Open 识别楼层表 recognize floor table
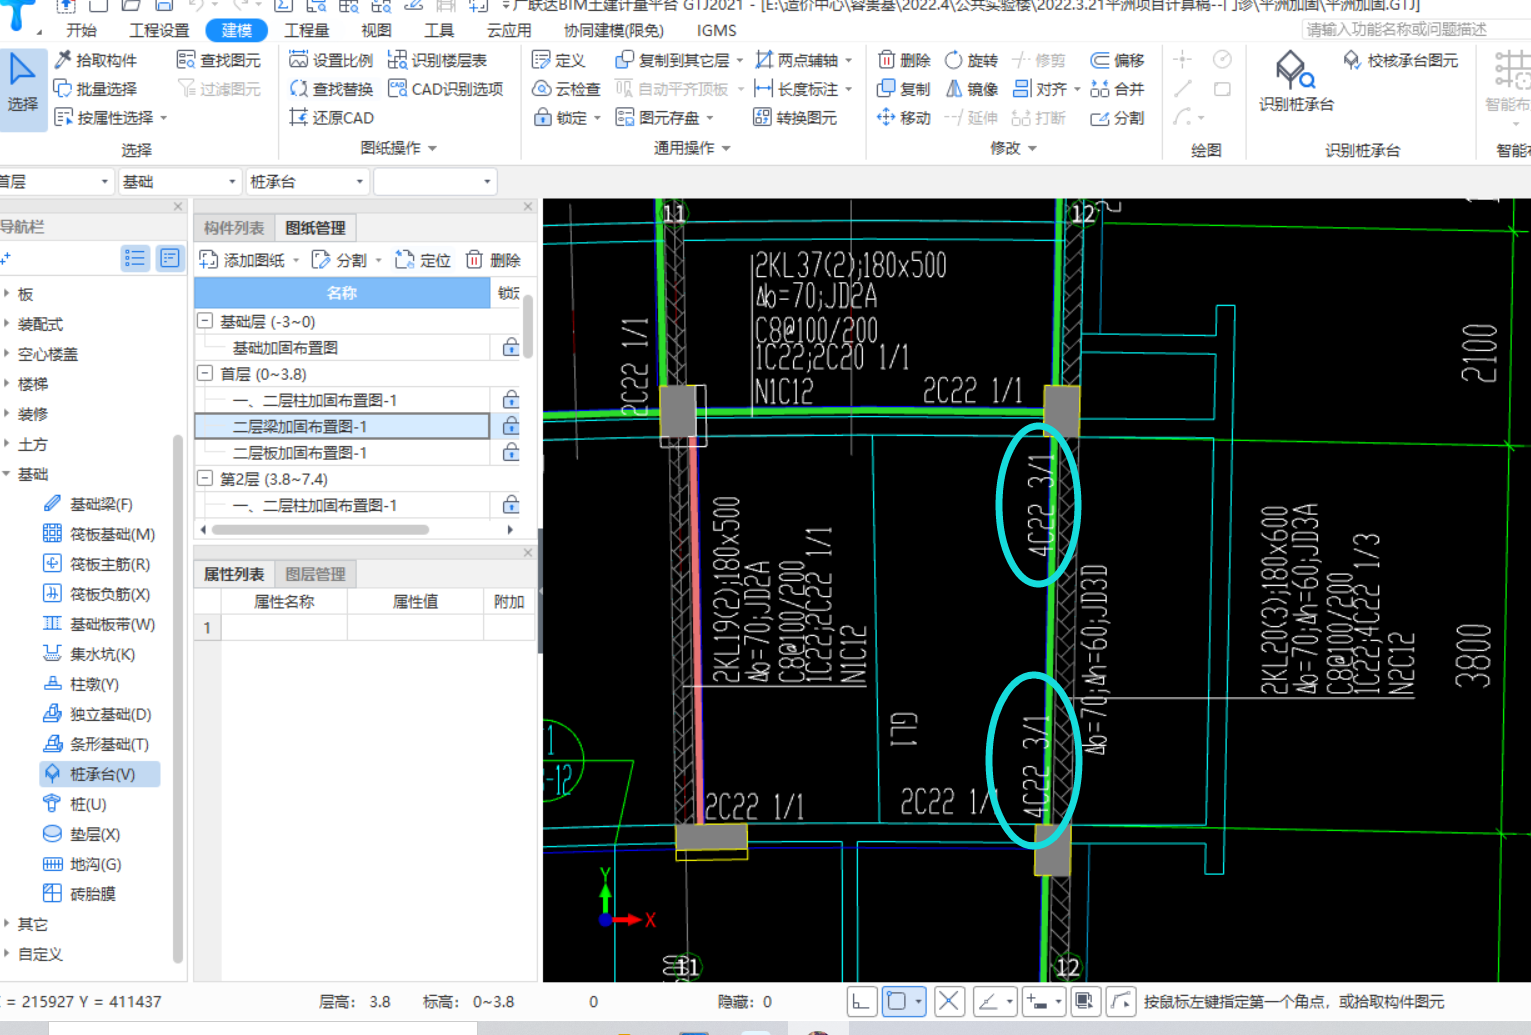 437,60
